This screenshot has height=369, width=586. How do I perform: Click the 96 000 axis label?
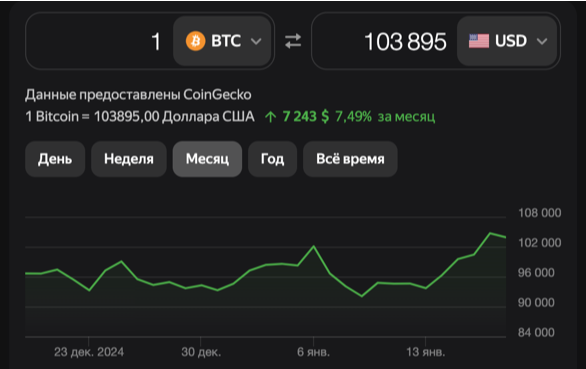tap(536, 273)
